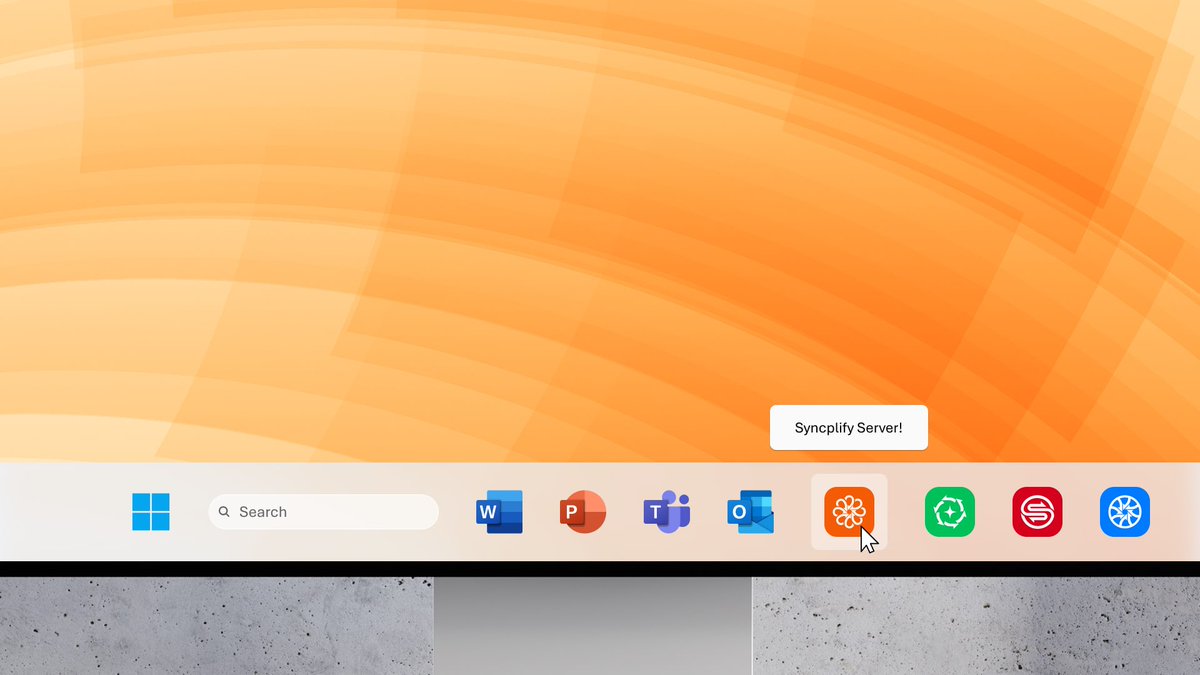The height and width of the screenshot is (675, 1200).
Task: Open the green circular star app icon
Action: 949,512
